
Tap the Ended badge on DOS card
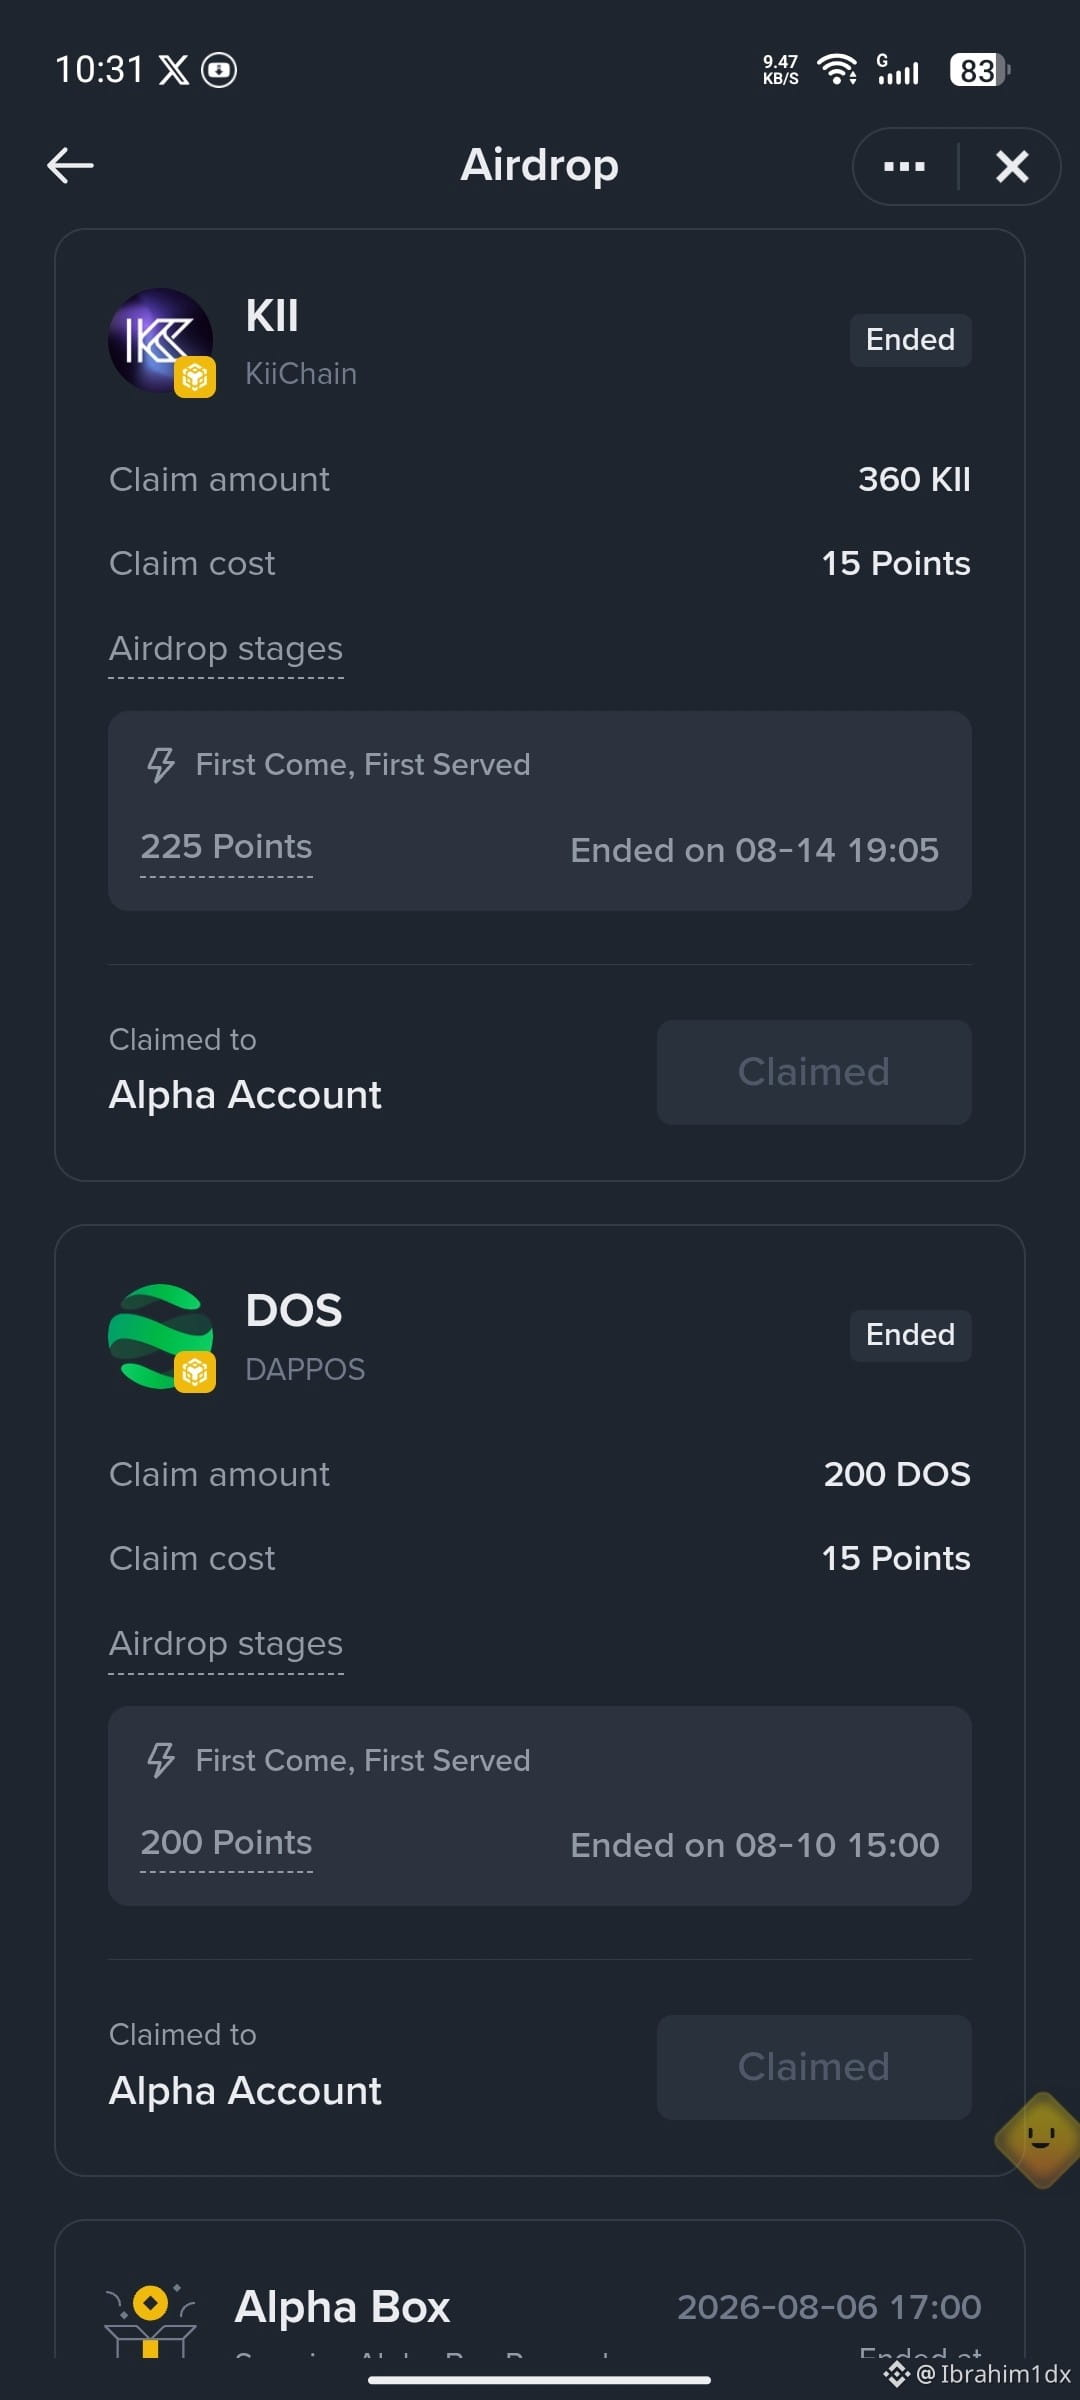point(910,1335)
